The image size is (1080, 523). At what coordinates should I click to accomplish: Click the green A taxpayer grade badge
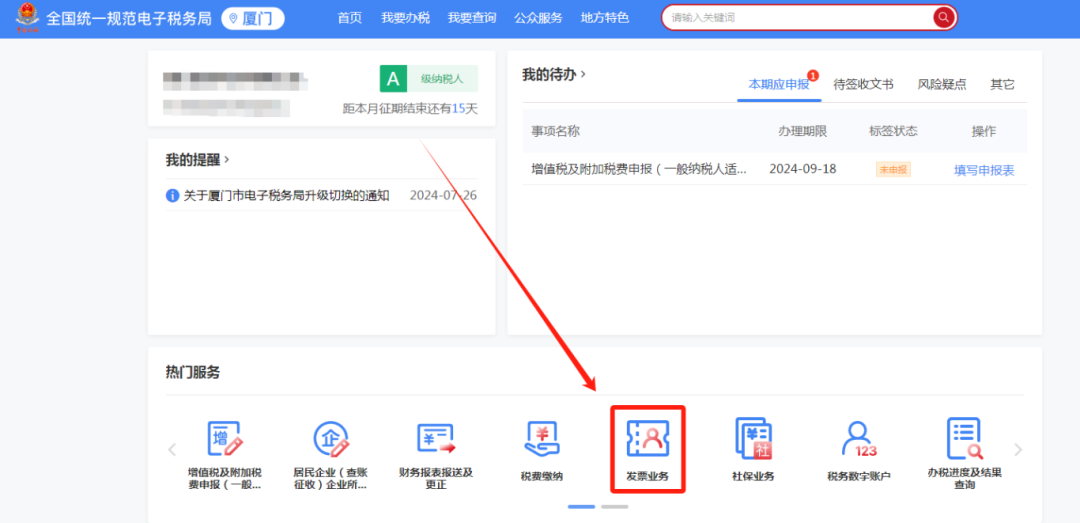(393, 79)
